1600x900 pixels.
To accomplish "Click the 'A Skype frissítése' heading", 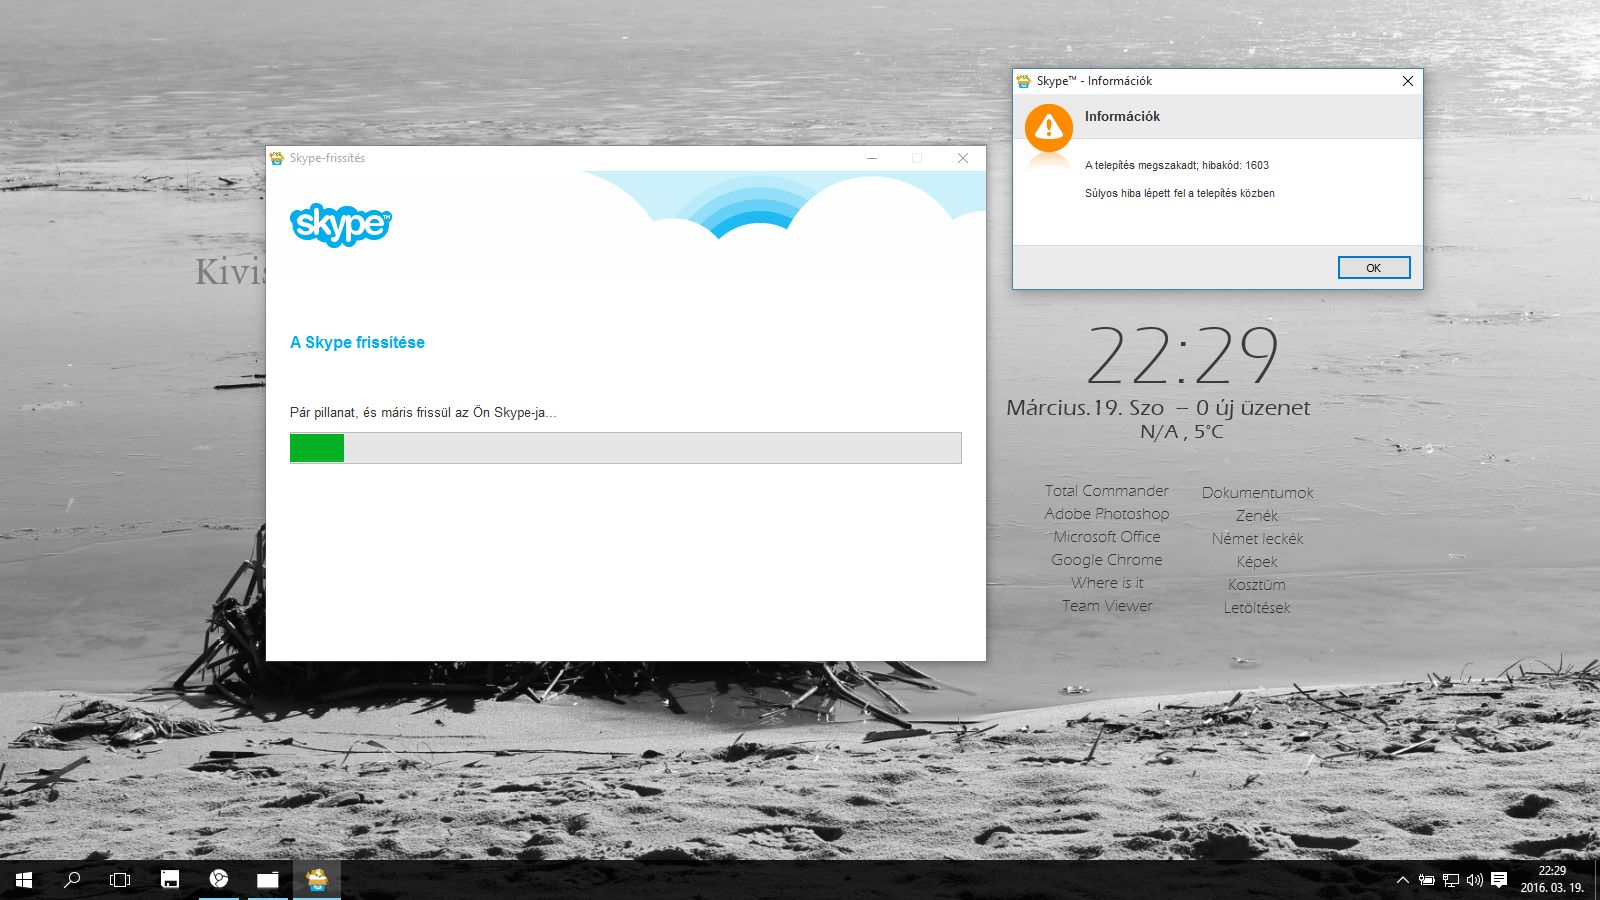I will pos(357,342).
